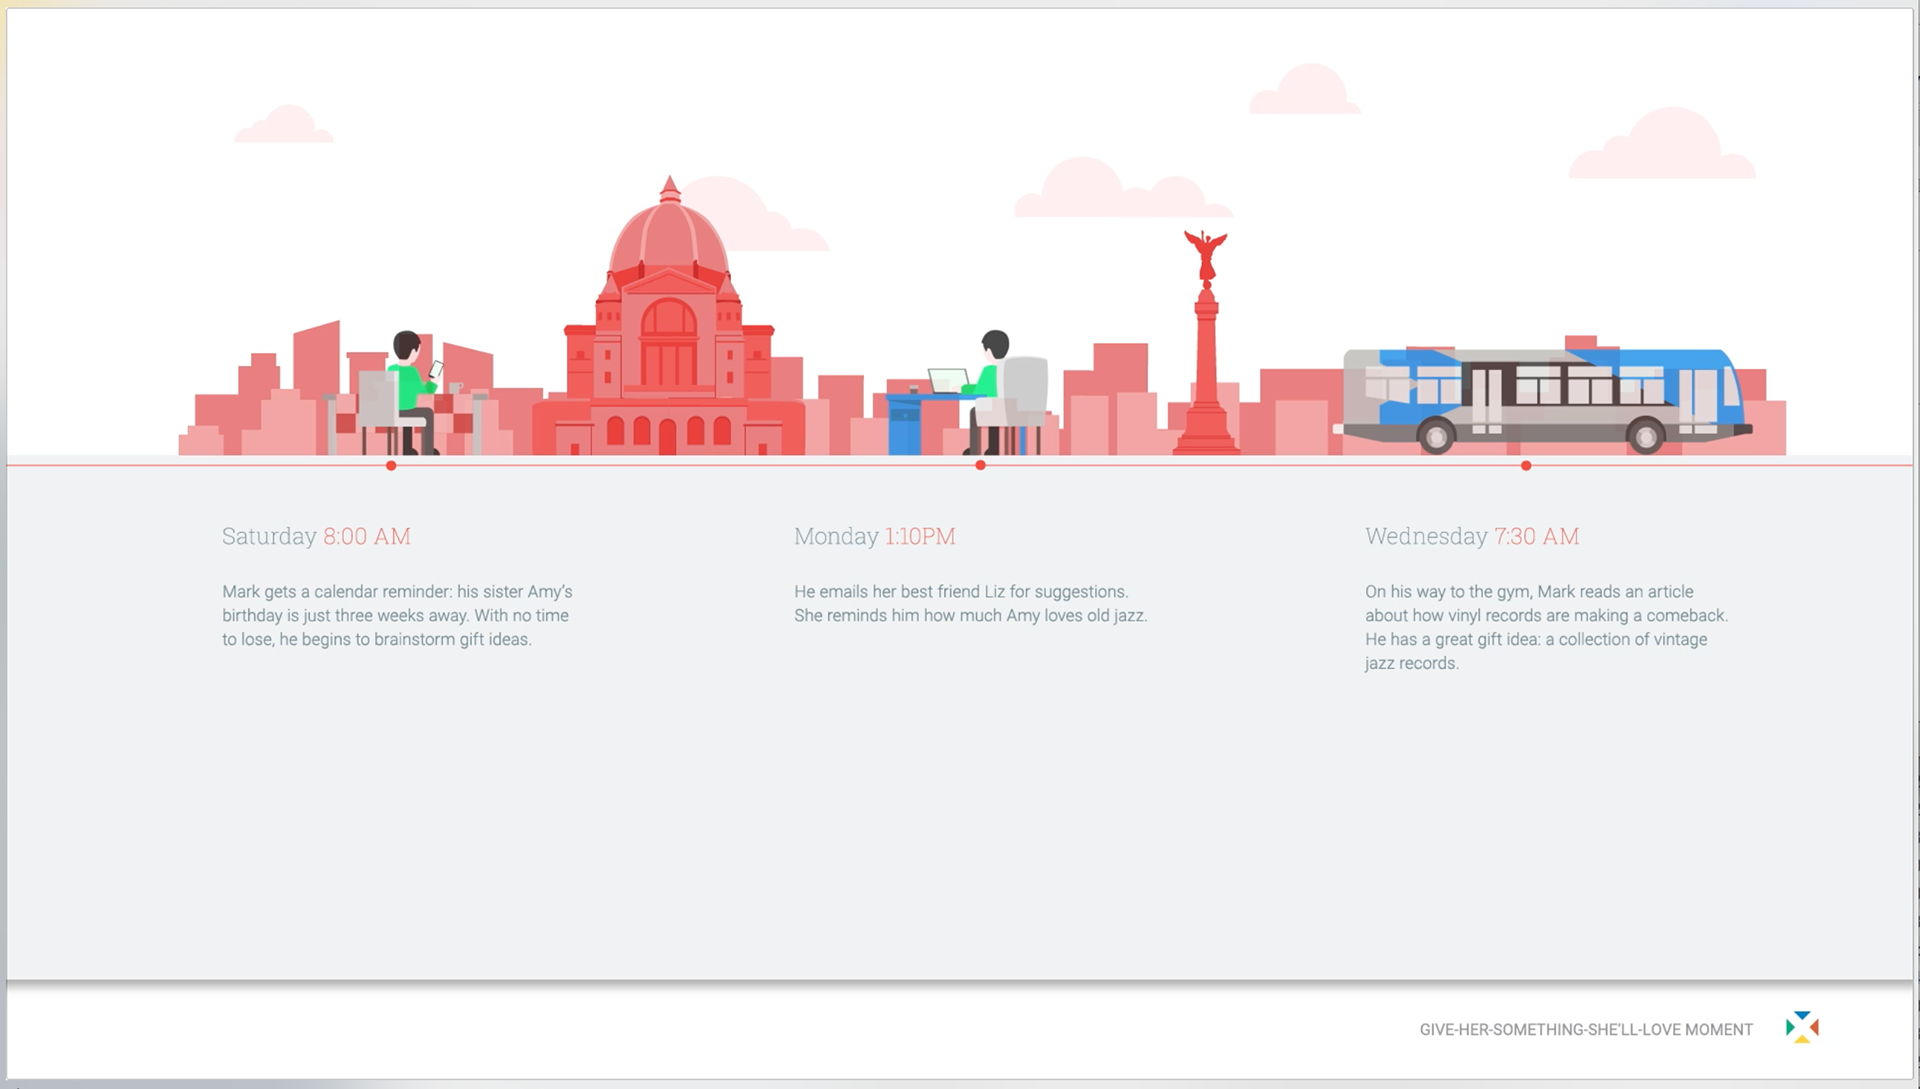Click the GIVE-HER-SOMETHING-SHE'LL-LOVE MOMENT footer text
The height and width of the screenshot is (1089, 1920).
coord(1586,1029)
